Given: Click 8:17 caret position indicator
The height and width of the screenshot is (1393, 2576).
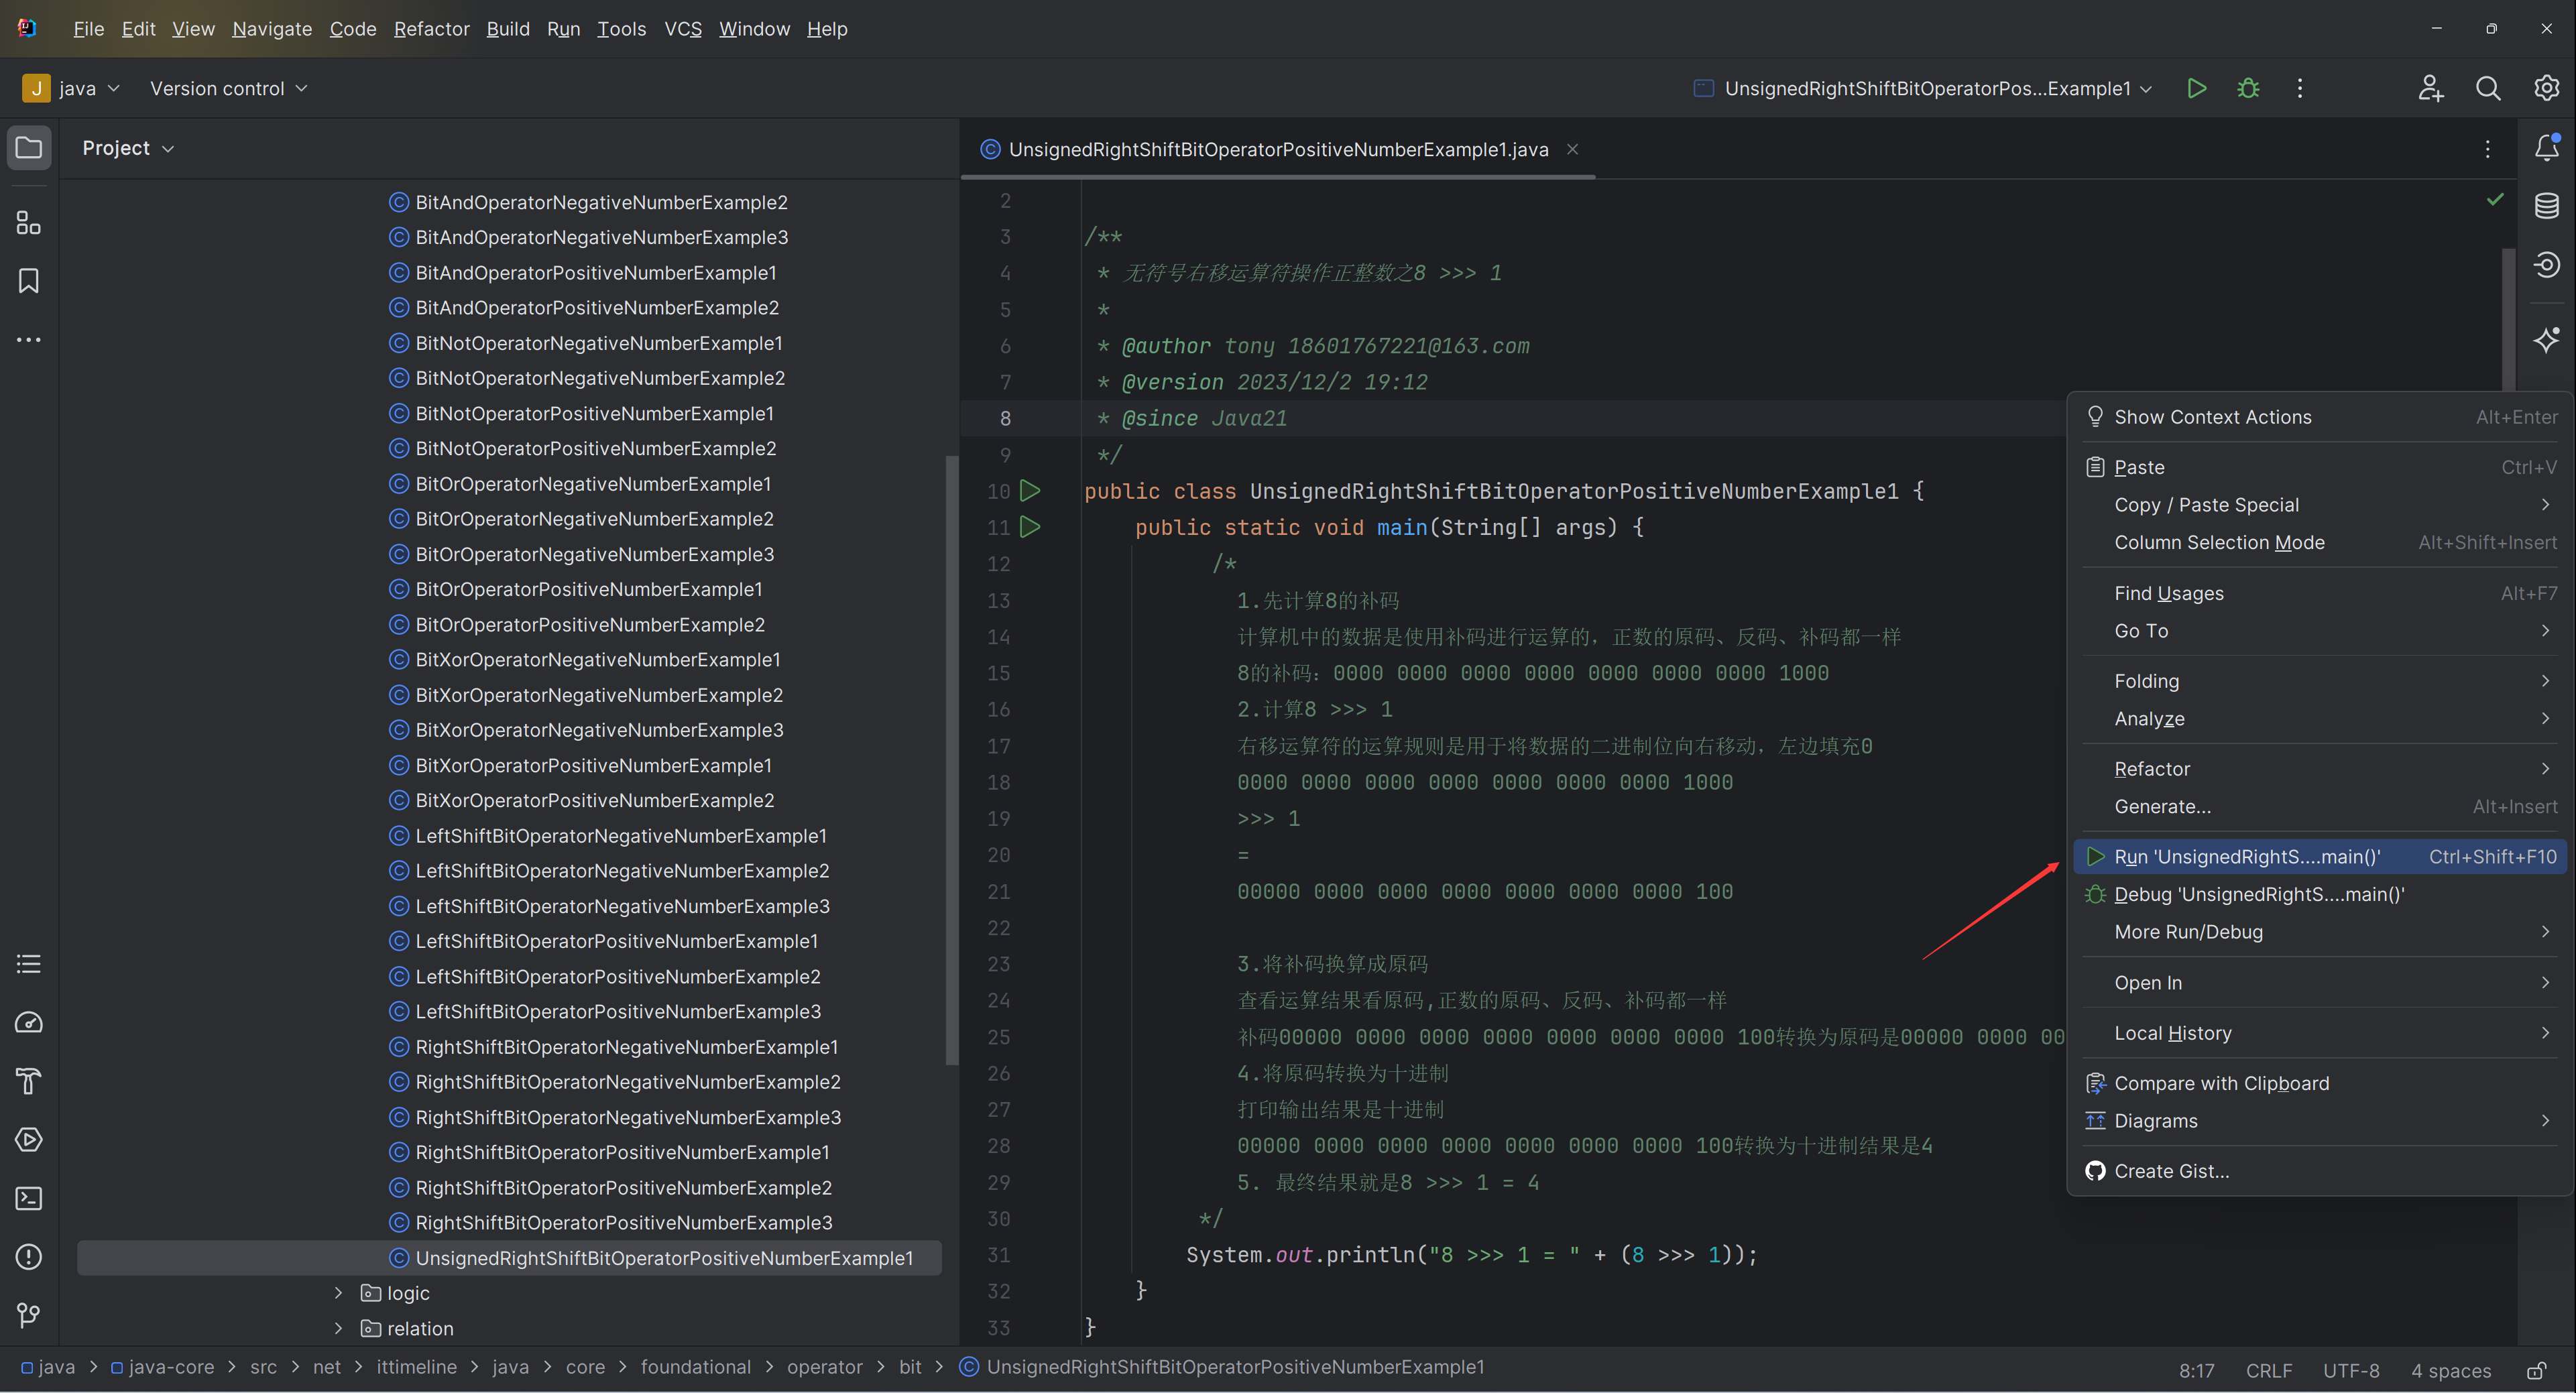Looking at the screenshot, I should [2197, 1370].
